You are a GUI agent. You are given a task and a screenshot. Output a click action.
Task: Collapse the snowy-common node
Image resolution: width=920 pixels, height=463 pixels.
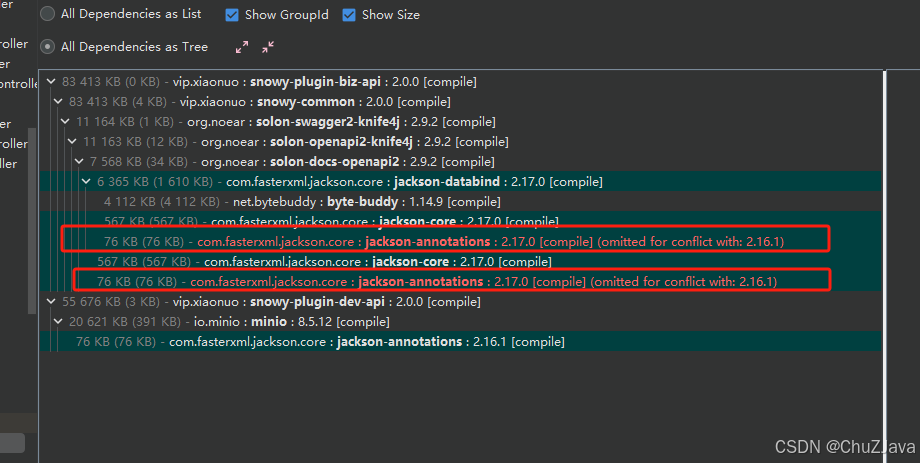pyautogui.click(x=58, y=102)
